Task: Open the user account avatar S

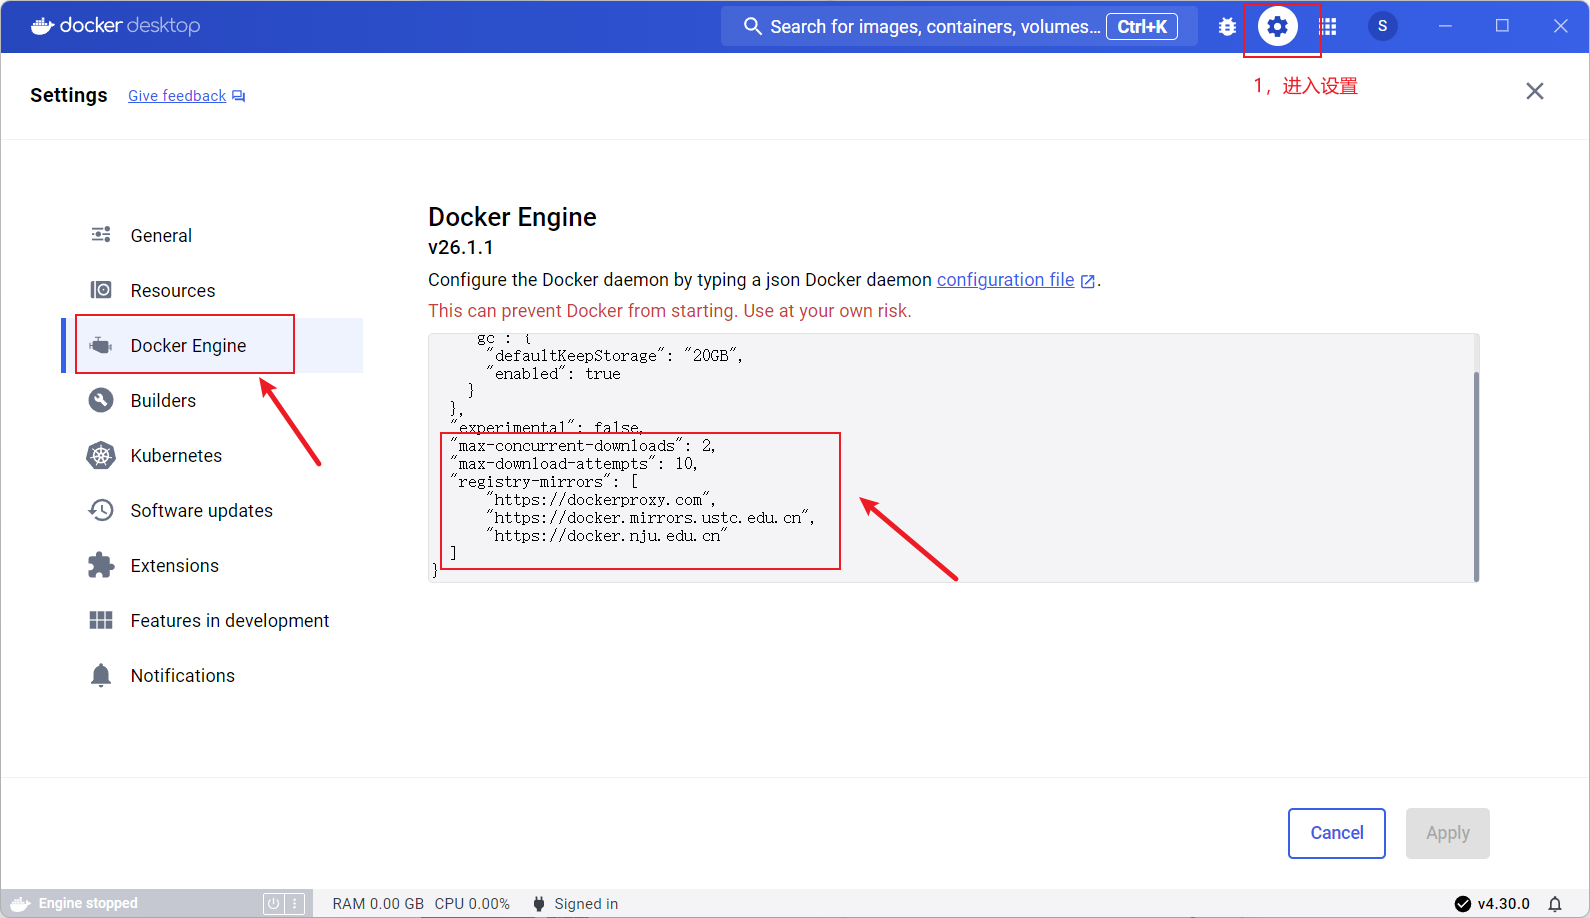Action: point(1382,27)
